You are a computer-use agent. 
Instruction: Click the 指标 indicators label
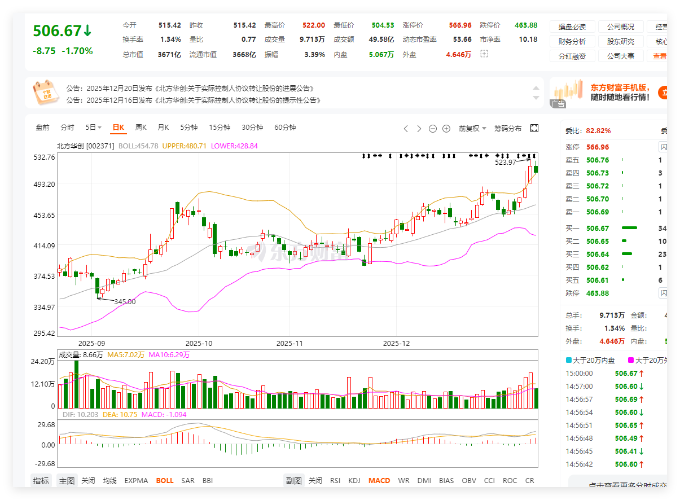(41, 480)
